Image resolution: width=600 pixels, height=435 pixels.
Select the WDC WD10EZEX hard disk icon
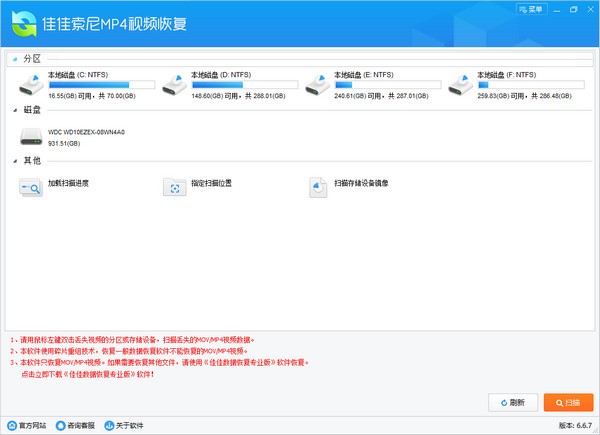[x=31, y=137]
